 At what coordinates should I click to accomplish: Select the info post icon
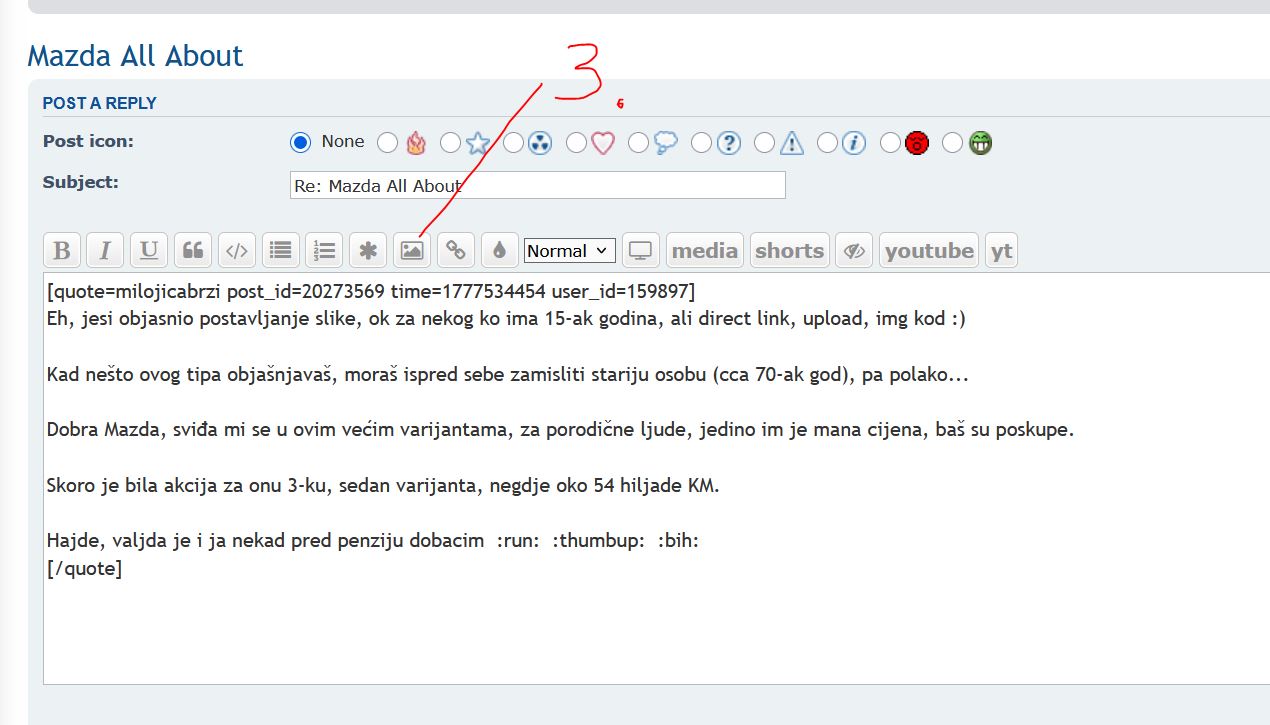tap(827, 143)
